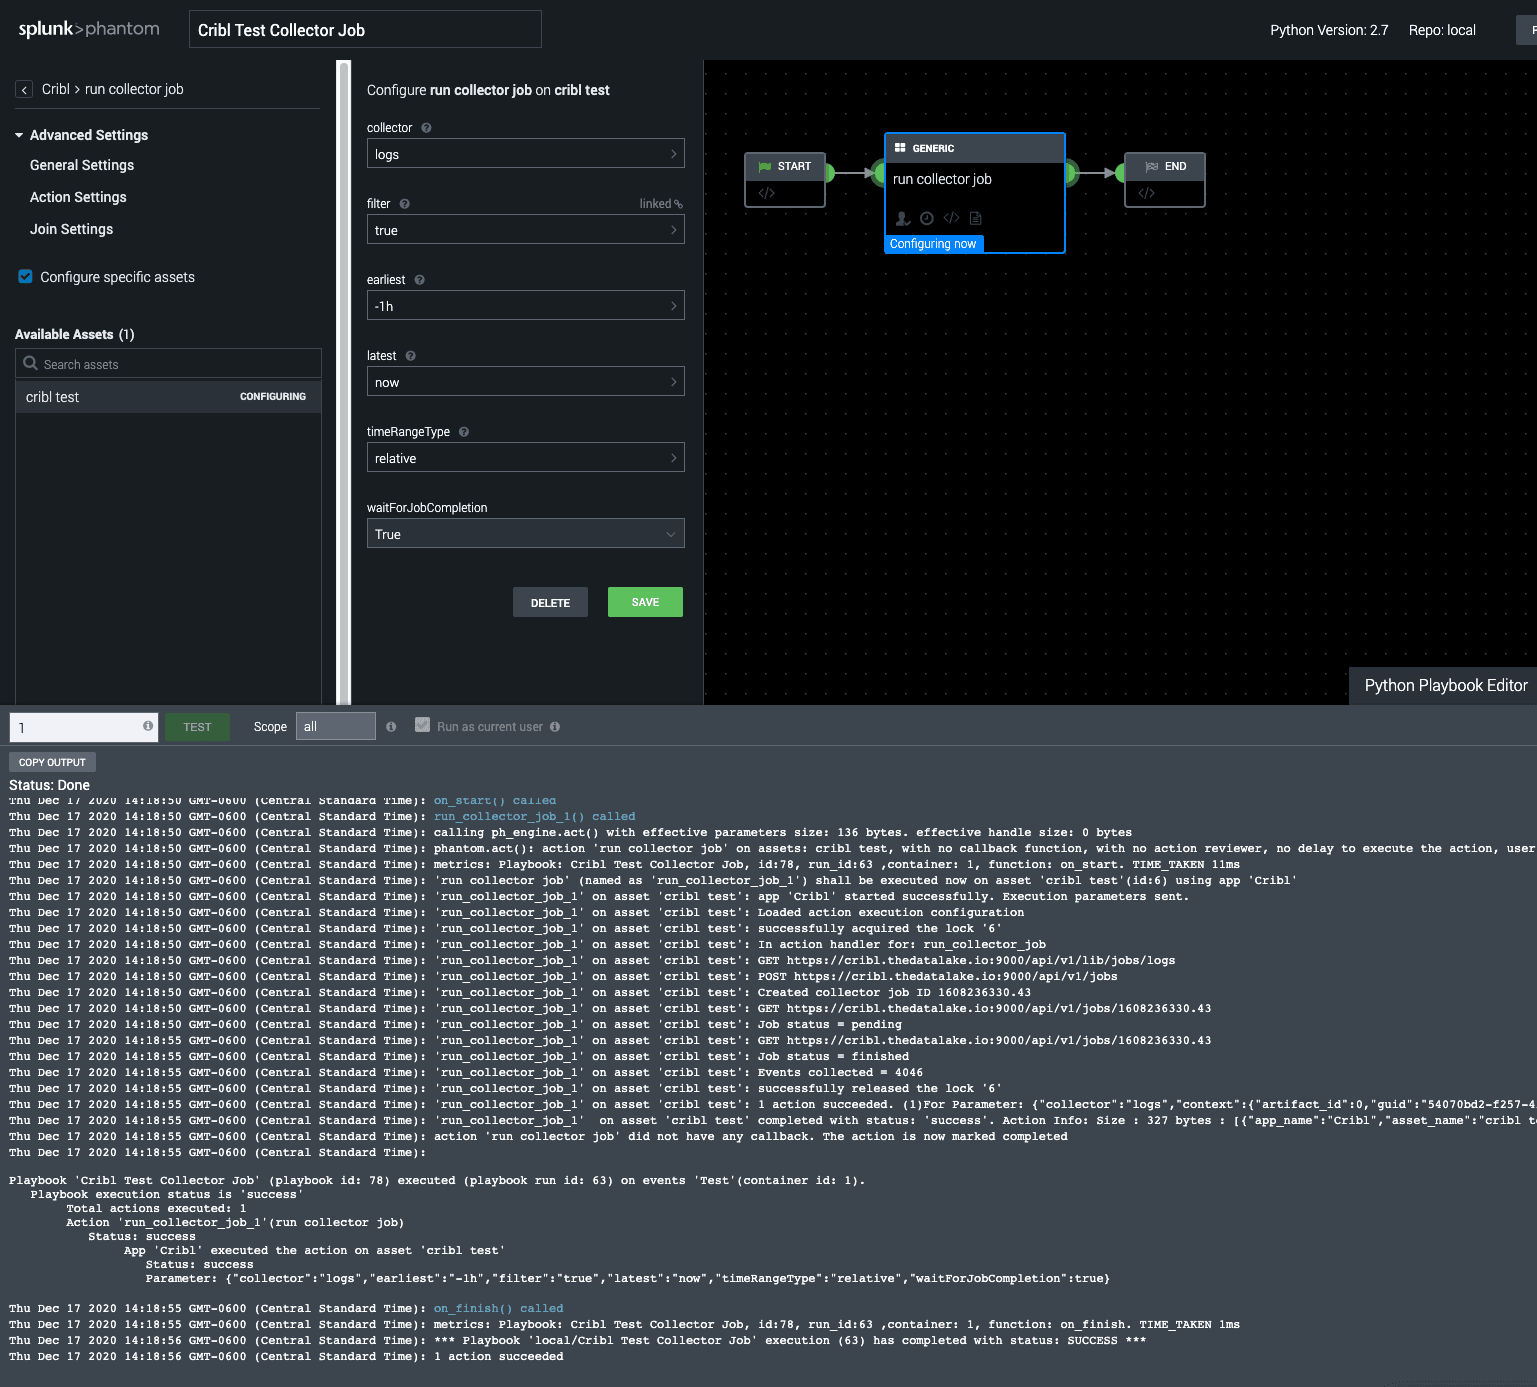
Task: Open Join Settings in the sidebar
Action: point(72,229)
